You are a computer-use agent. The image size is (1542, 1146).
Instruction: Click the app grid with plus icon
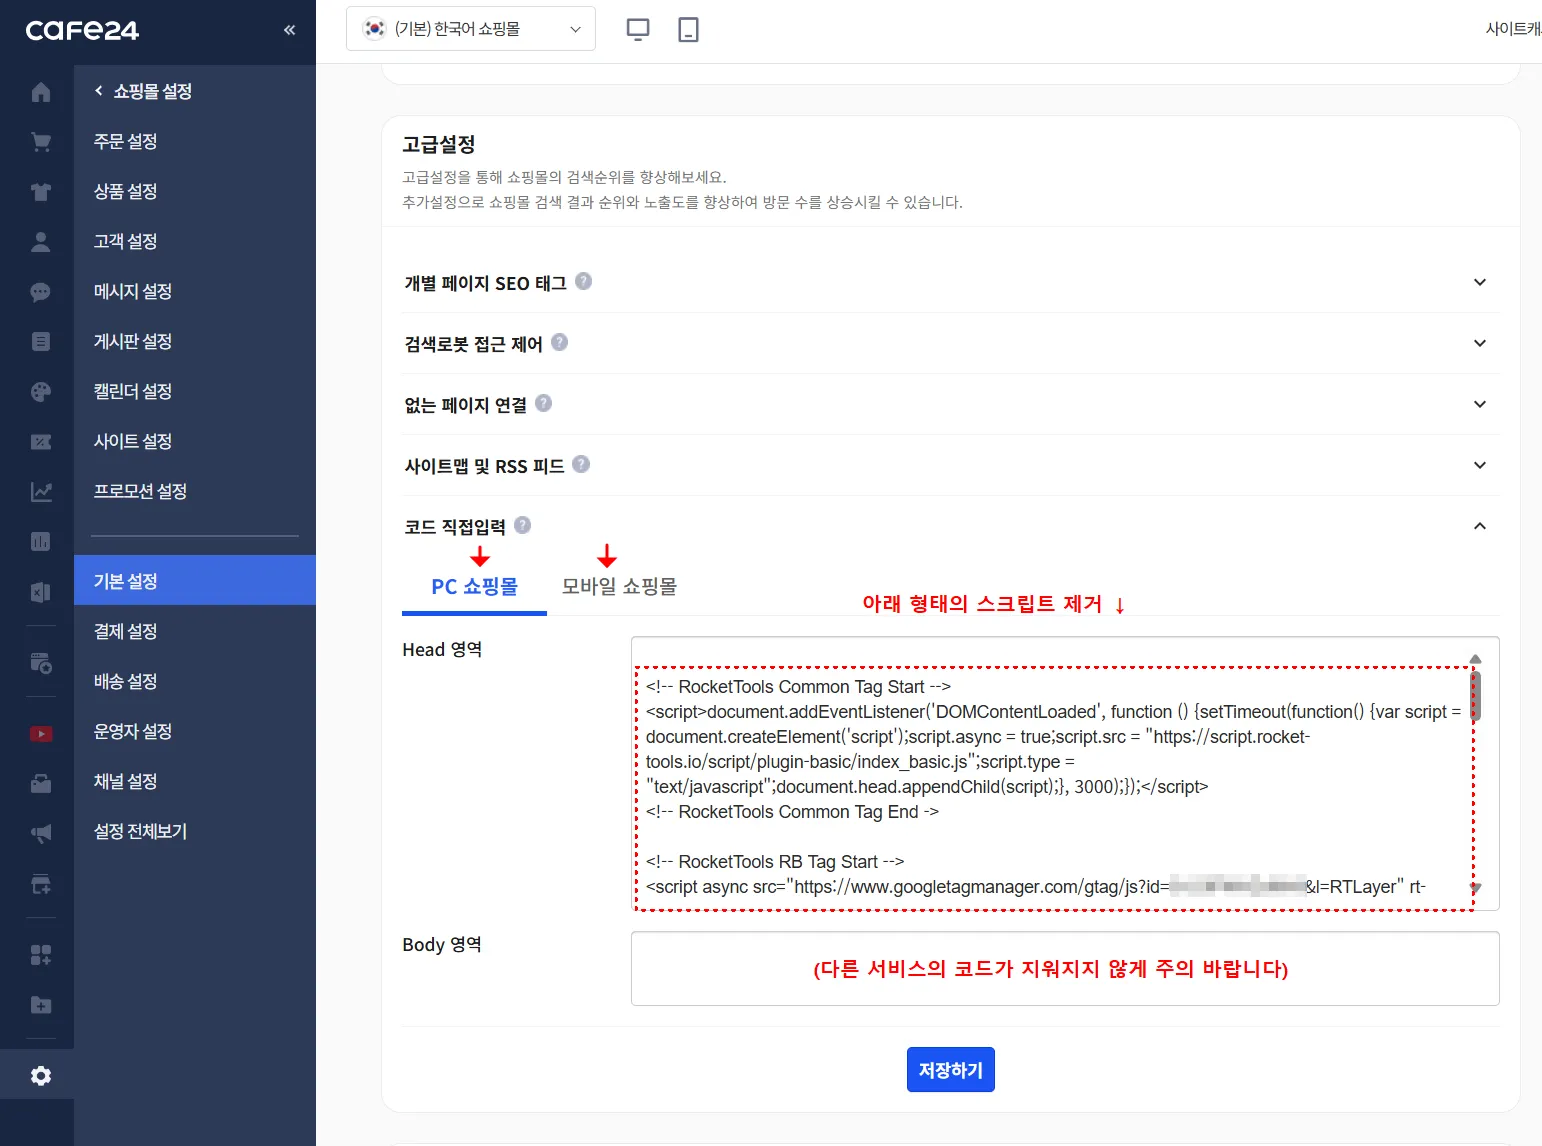(x=41, y=955)
